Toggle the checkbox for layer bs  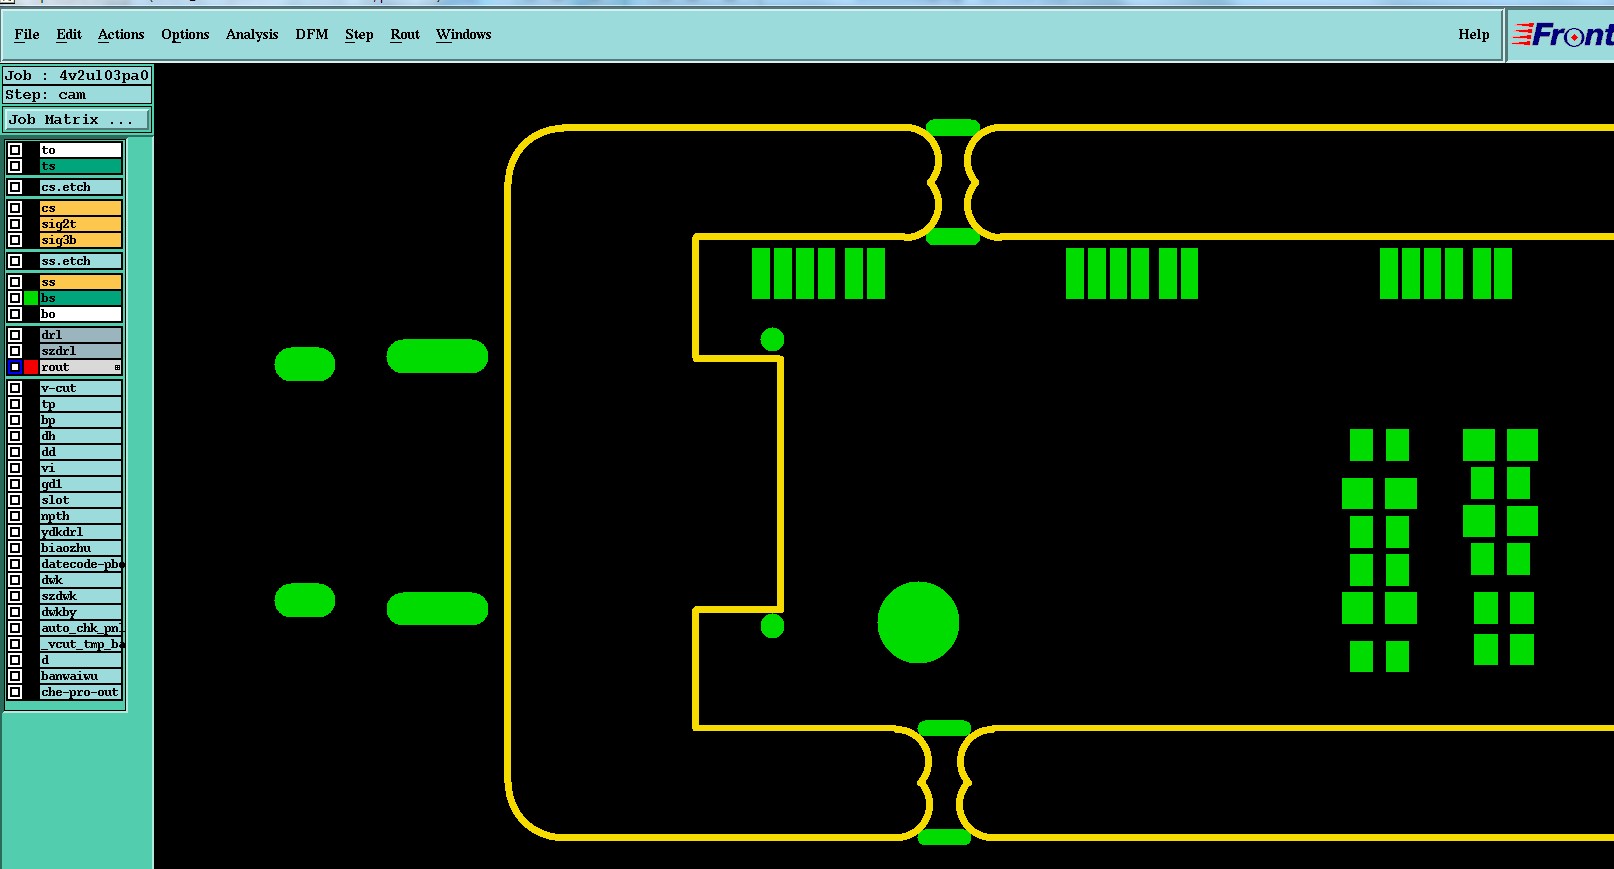click(x=15, y=298)
